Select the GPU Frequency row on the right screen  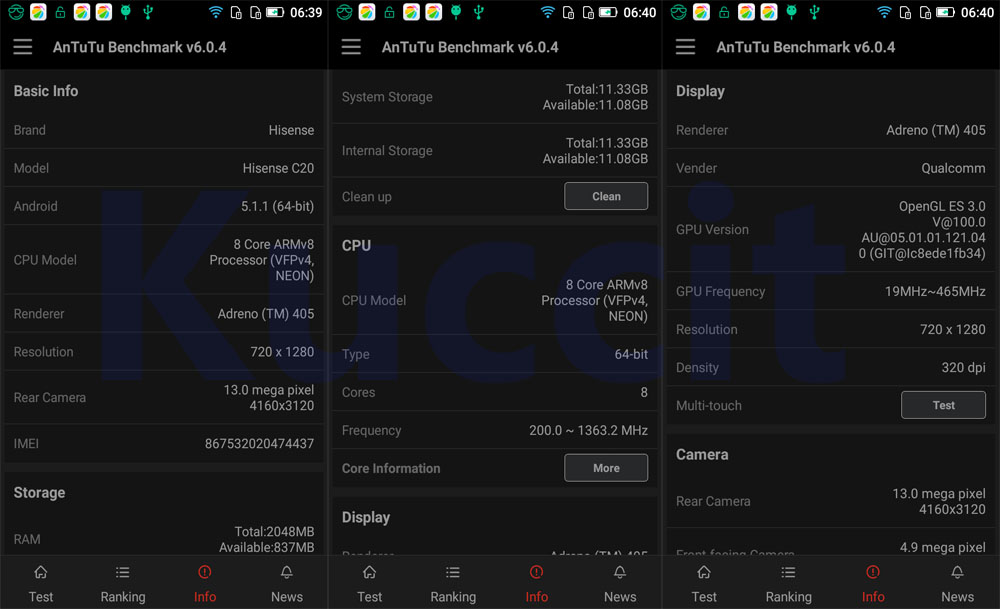point(830,291)
